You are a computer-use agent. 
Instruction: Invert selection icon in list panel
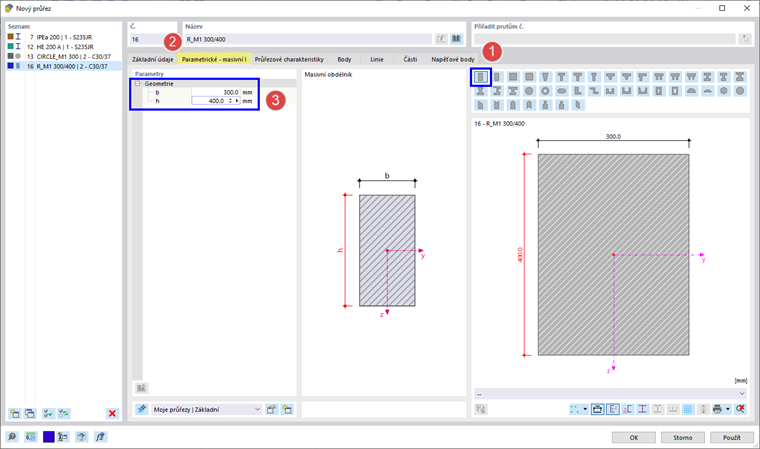point(63,413)
